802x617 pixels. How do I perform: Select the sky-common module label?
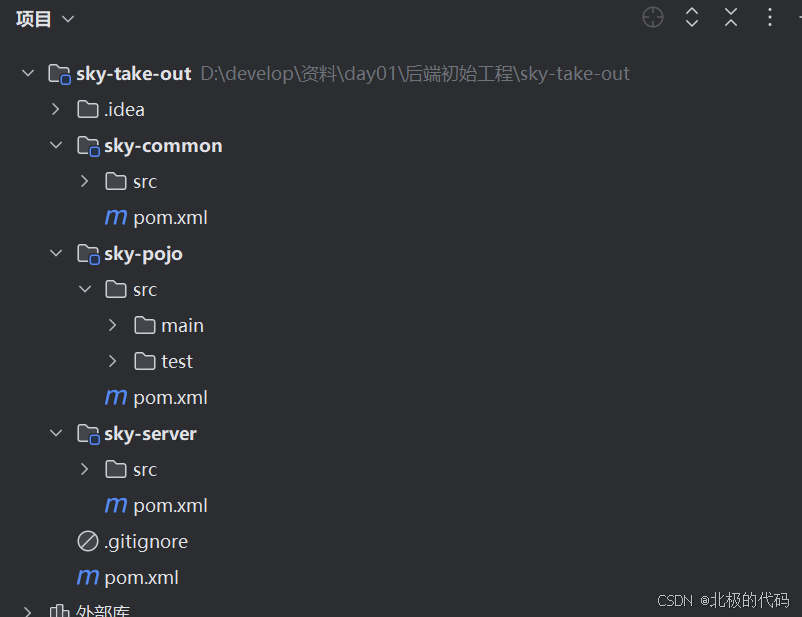pos(163,145)
